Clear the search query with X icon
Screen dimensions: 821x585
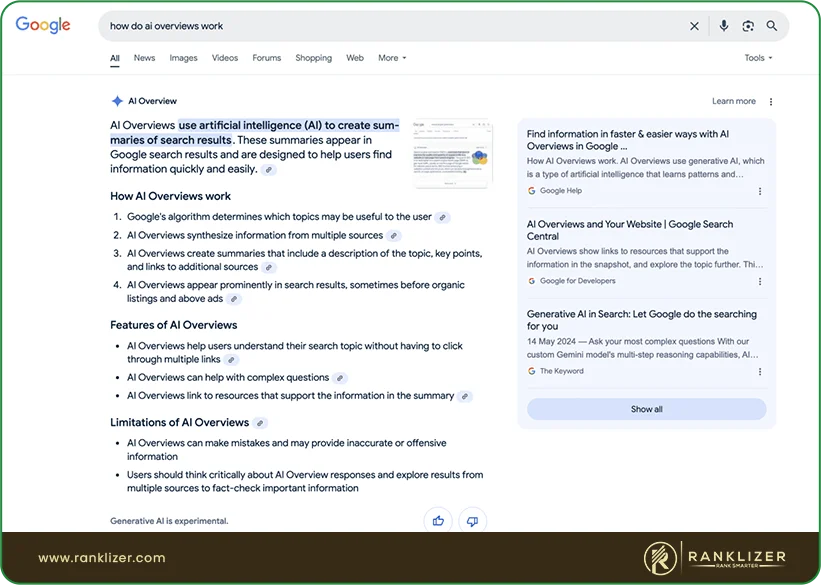tap(694, 26)
